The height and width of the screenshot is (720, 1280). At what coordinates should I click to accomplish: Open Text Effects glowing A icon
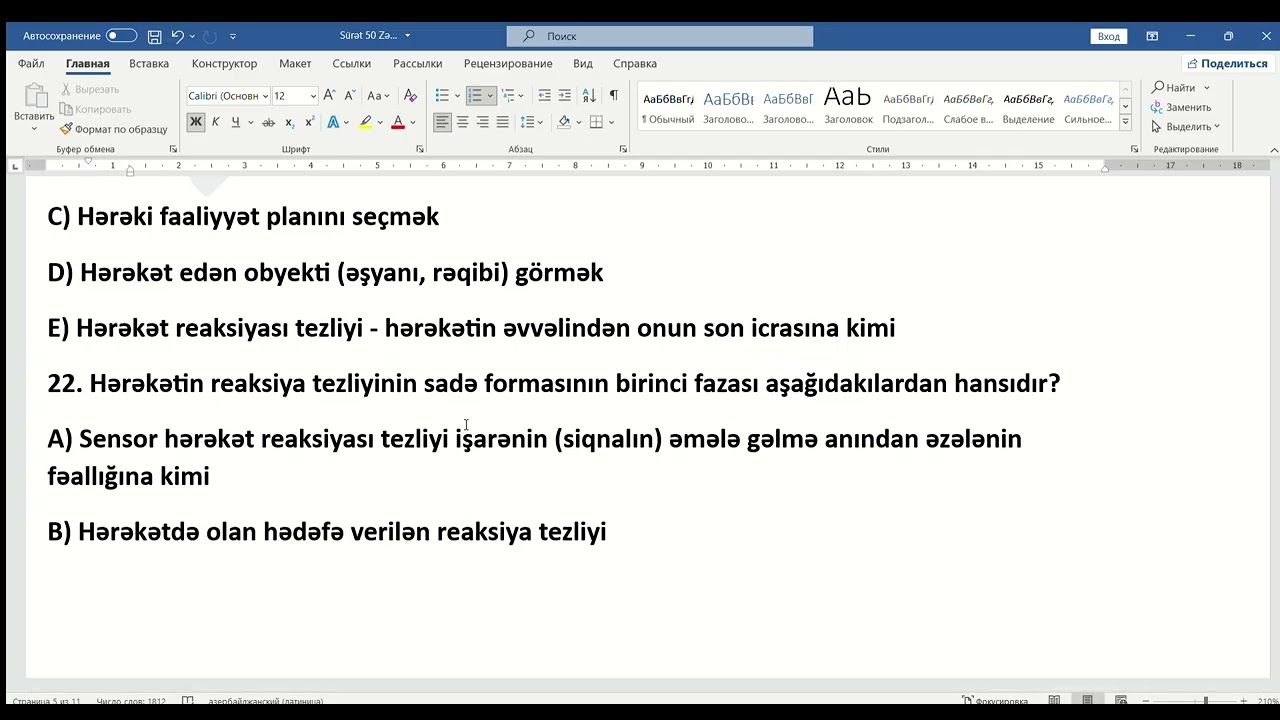click(334, 122)
